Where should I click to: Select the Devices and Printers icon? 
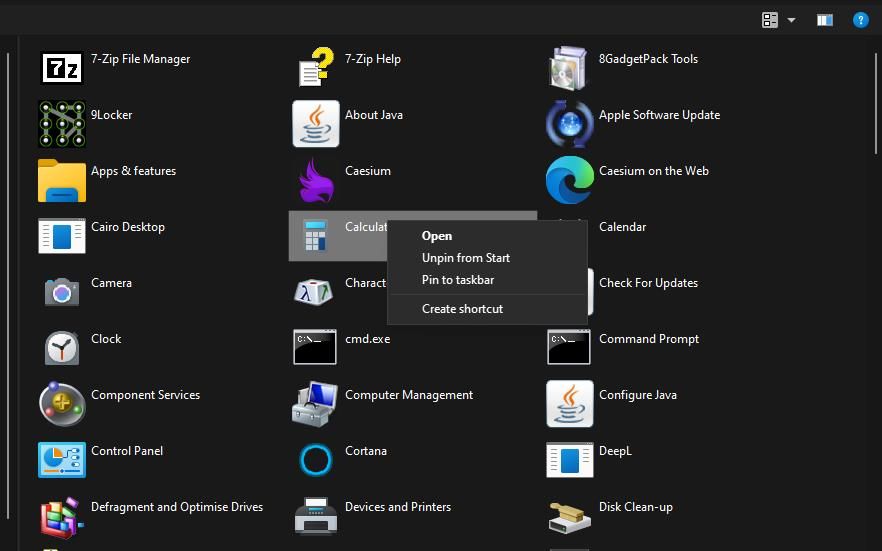coord(315,515)
